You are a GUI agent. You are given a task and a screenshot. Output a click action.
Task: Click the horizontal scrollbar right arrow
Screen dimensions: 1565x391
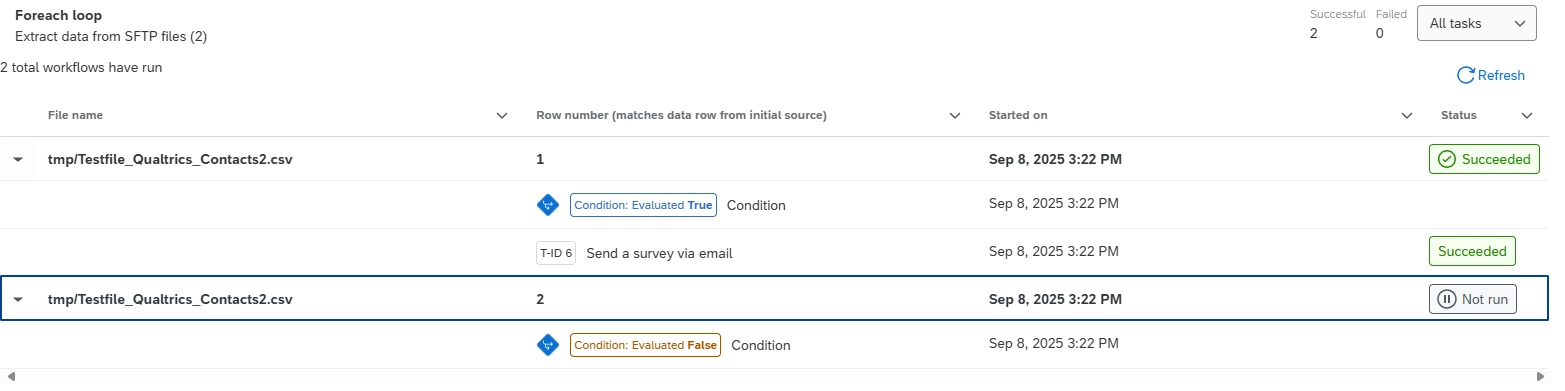[x=1555, y=377]
